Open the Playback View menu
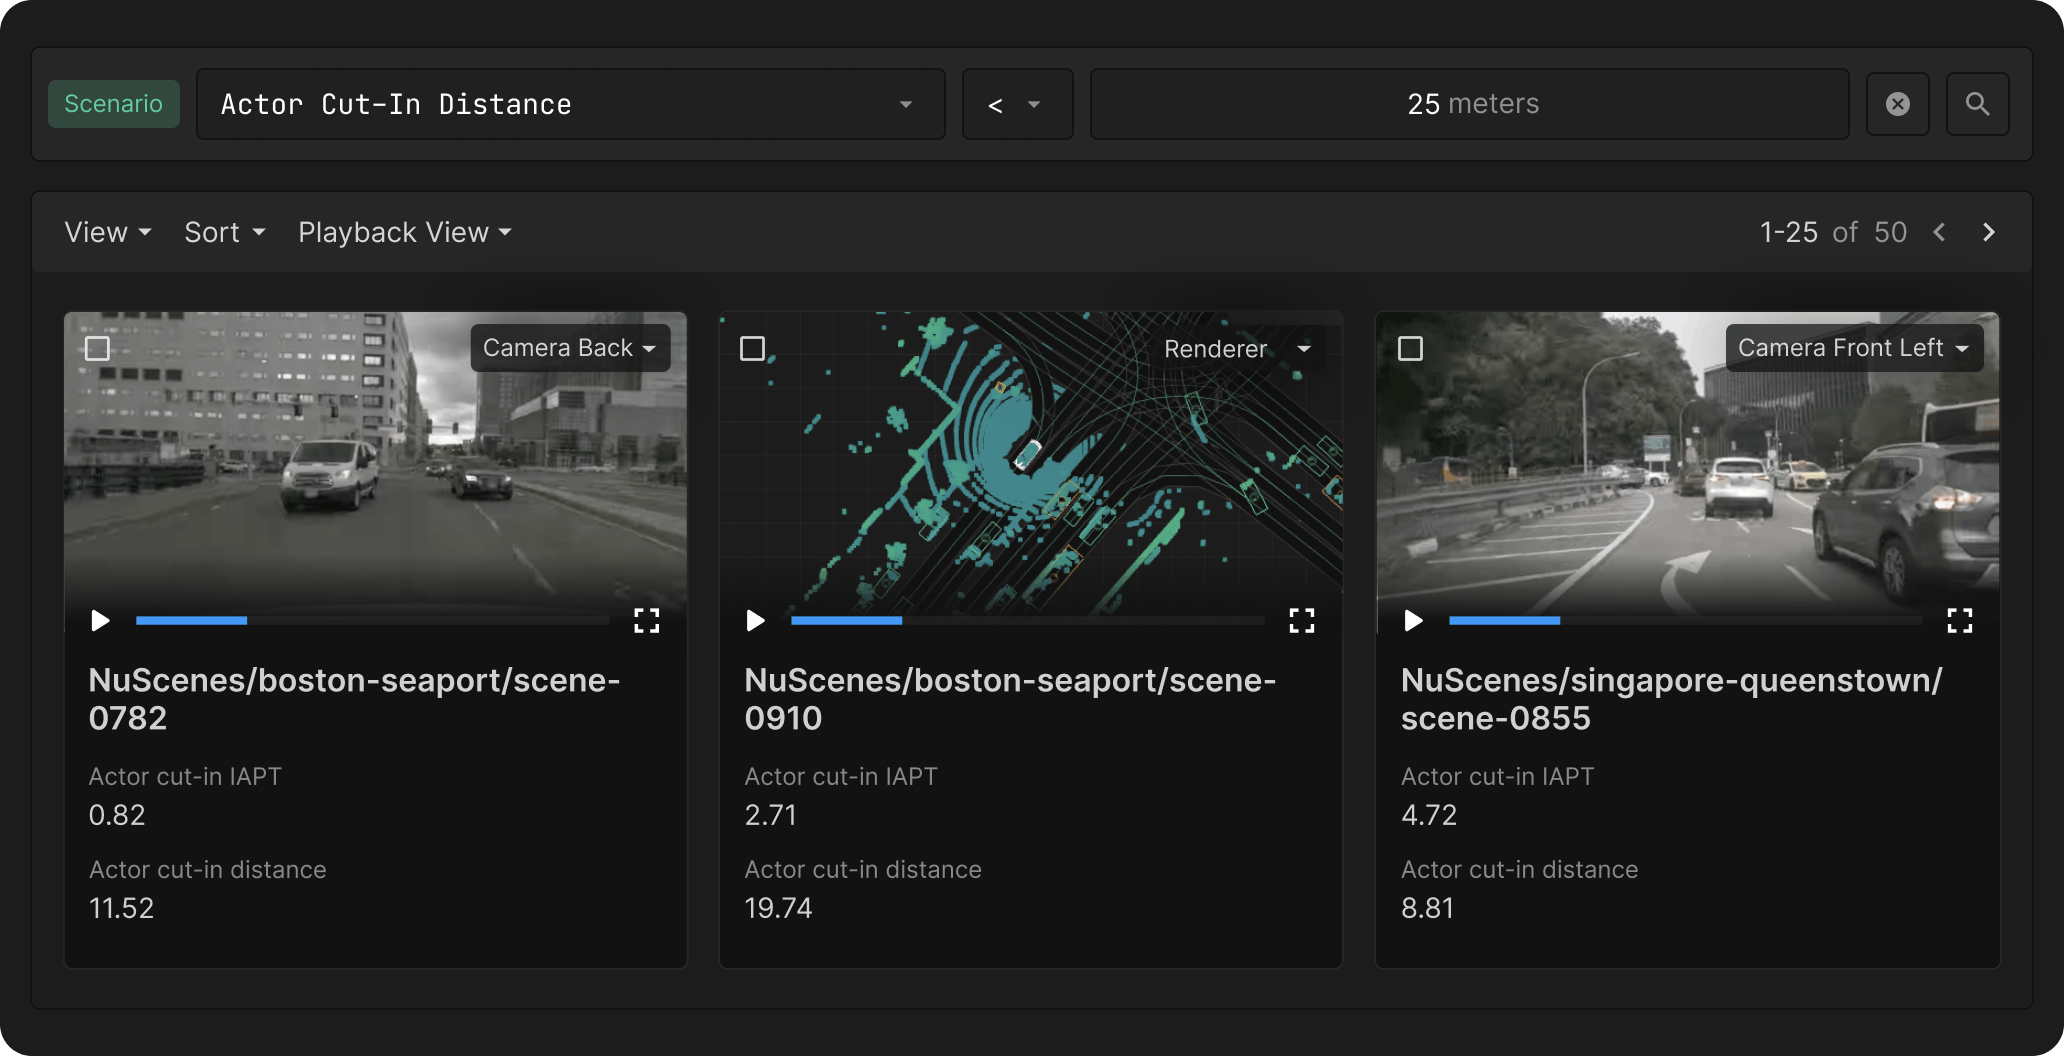 (404, 232)
